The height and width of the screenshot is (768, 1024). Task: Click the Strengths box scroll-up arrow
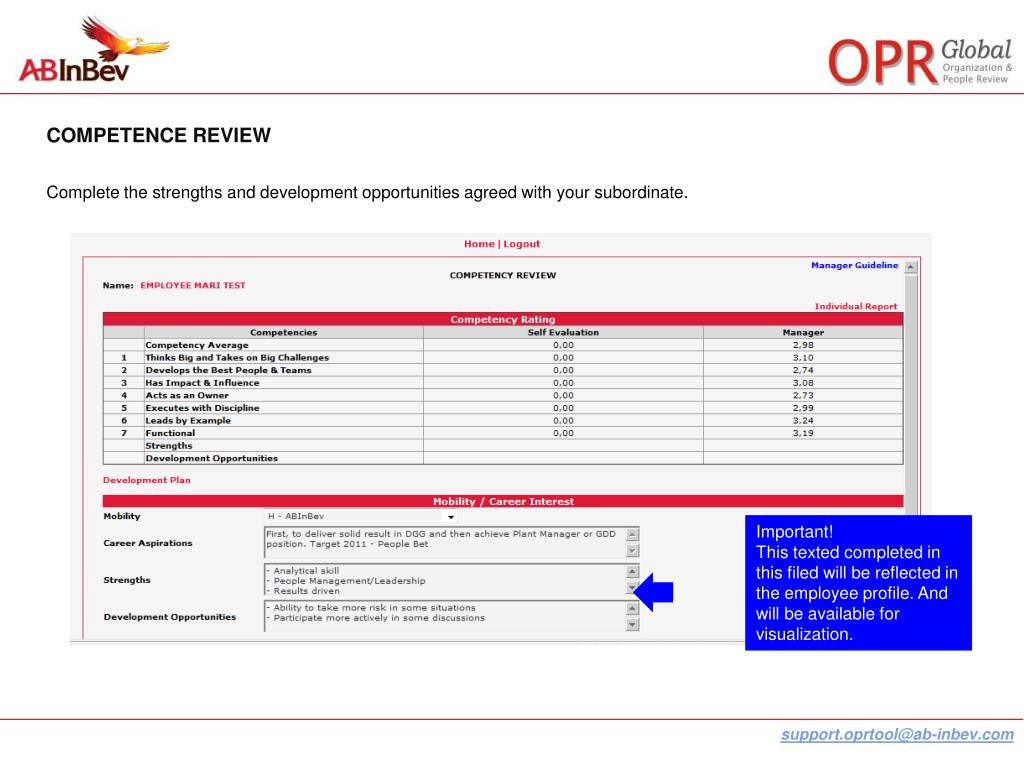coord(632,571)
